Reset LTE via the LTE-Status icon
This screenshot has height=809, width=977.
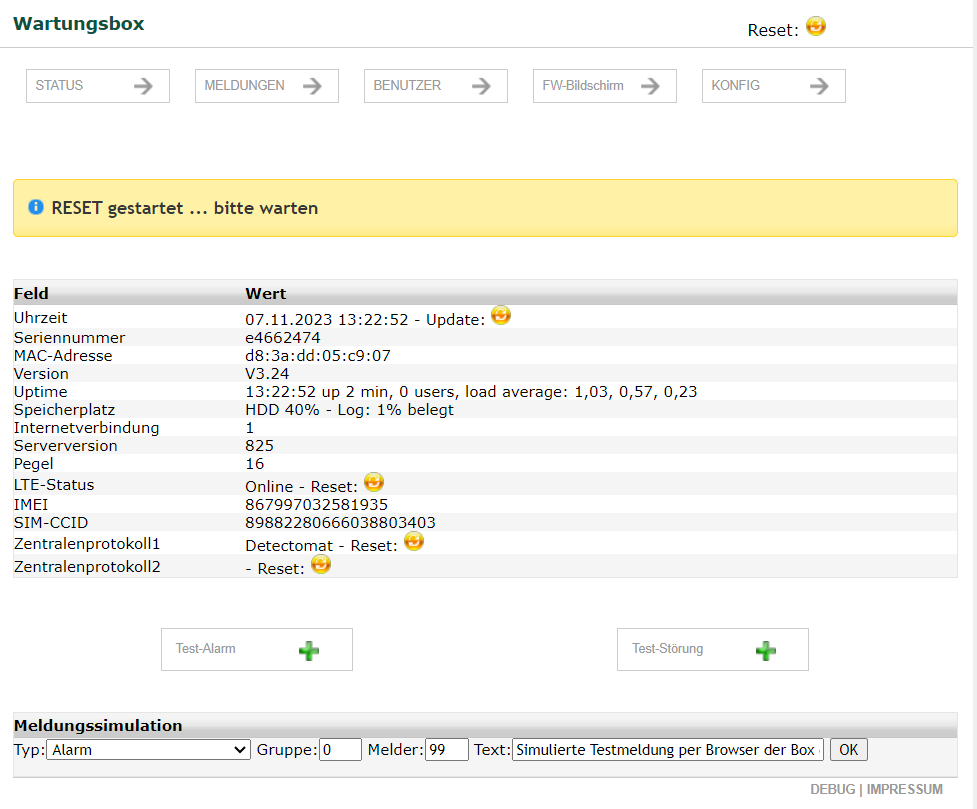coord(374,482)
